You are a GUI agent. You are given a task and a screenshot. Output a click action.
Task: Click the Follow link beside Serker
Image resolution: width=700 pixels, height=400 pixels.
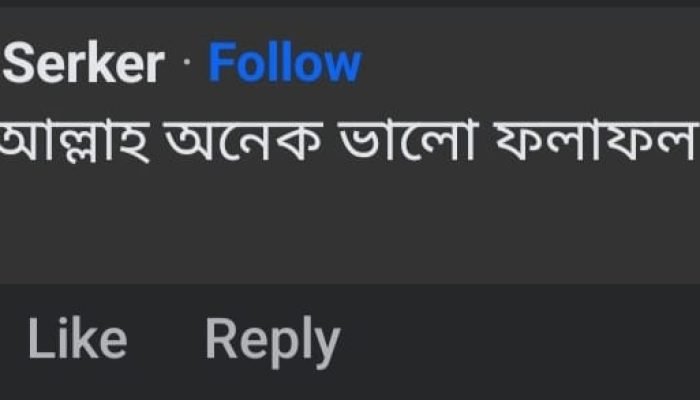(284, 65)
